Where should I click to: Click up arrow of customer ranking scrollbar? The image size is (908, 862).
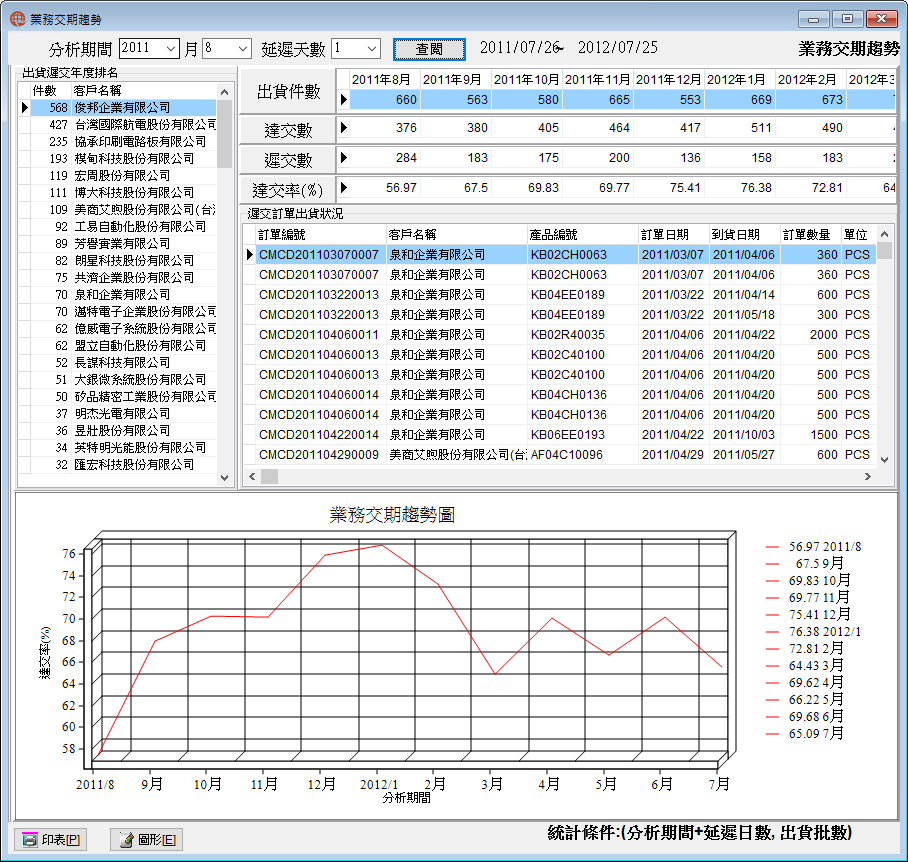(225, 91)
